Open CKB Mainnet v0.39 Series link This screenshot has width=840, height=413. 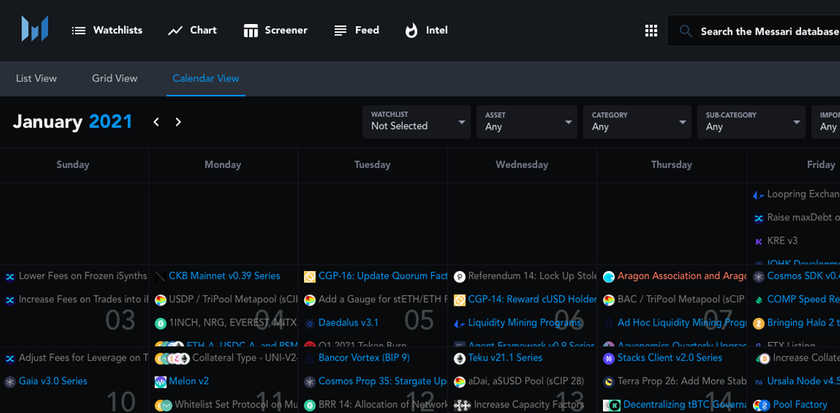pos(224,276)
